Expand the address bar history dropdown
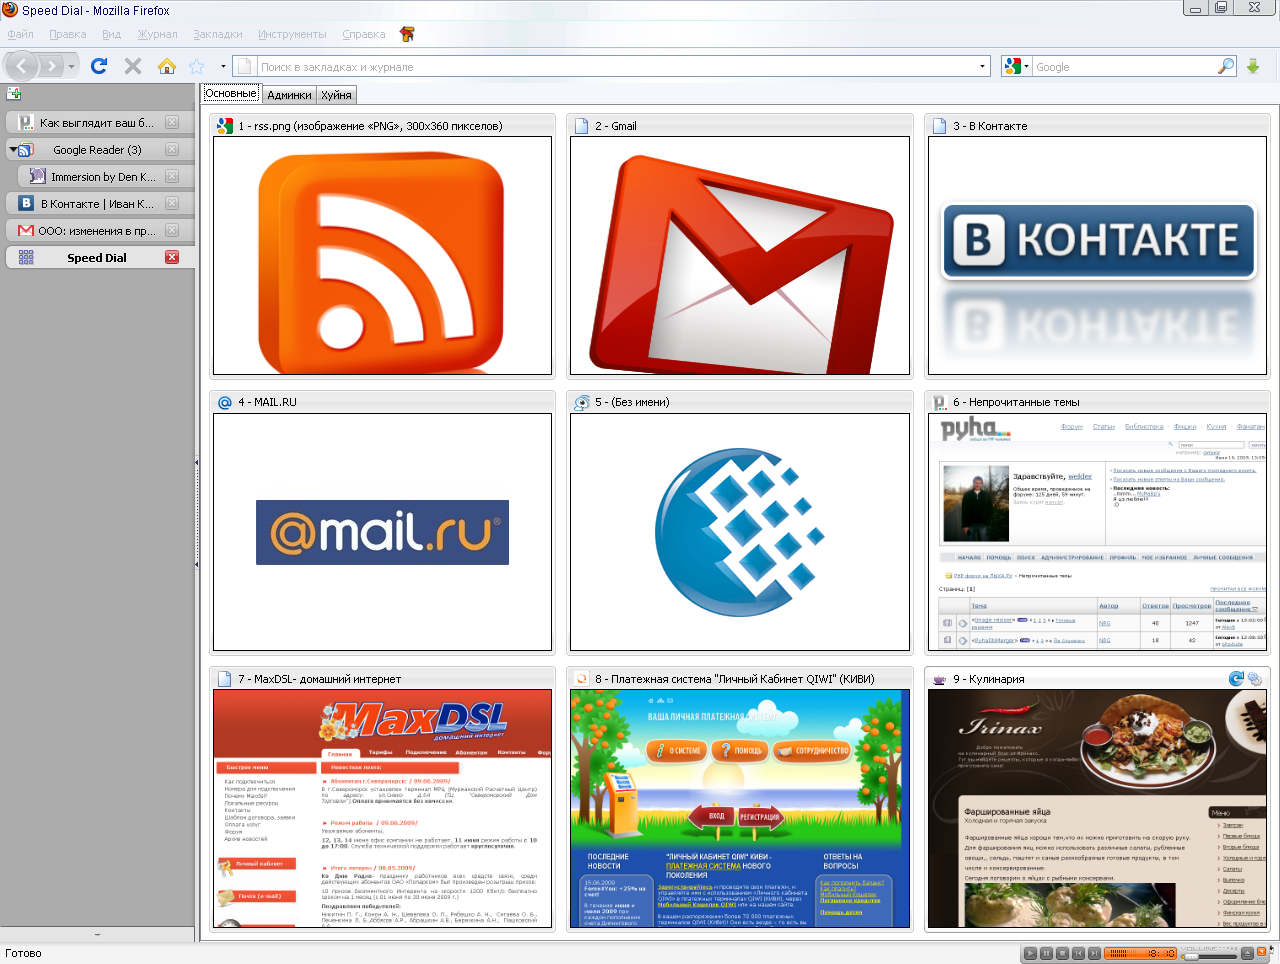Image resolution: width=1280 pixels, height=964 pixels. click(x=982, y=67)
